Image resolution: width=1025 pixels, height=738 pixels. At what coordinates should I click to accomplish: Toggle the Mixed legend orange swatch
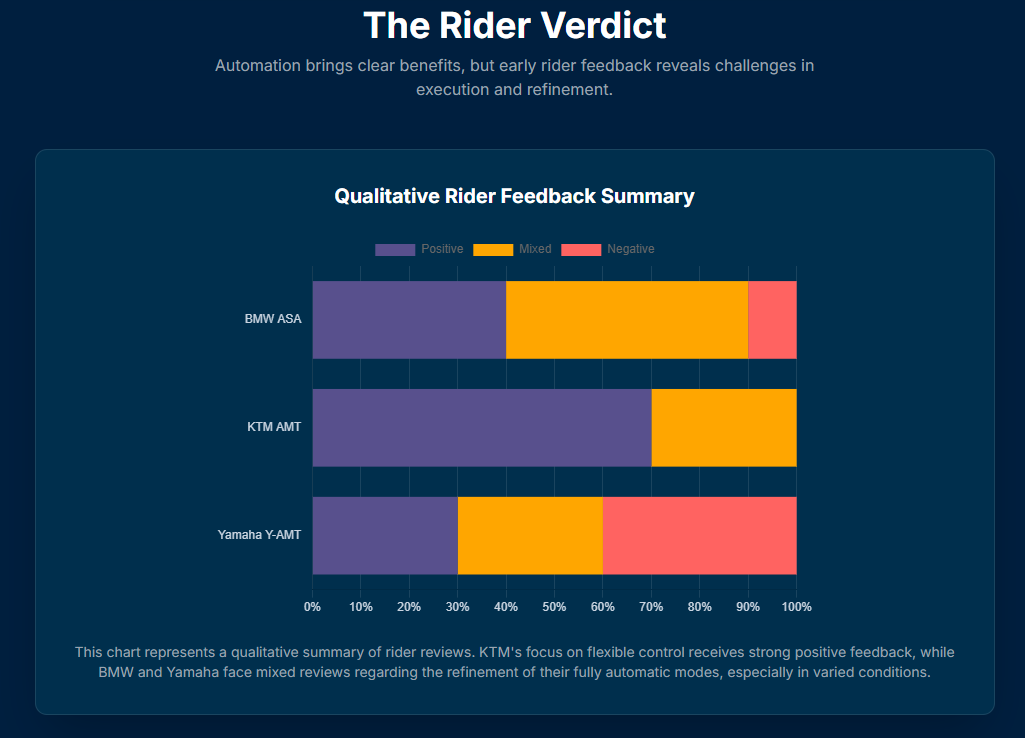coord(492,249)
